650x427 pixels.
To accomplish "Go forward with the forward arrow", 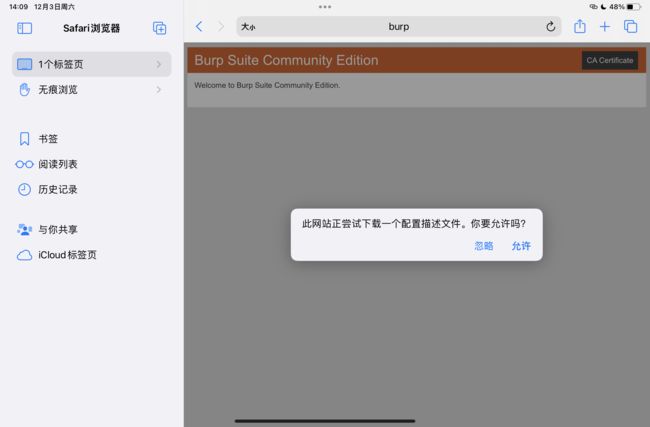I will (221, 27).
